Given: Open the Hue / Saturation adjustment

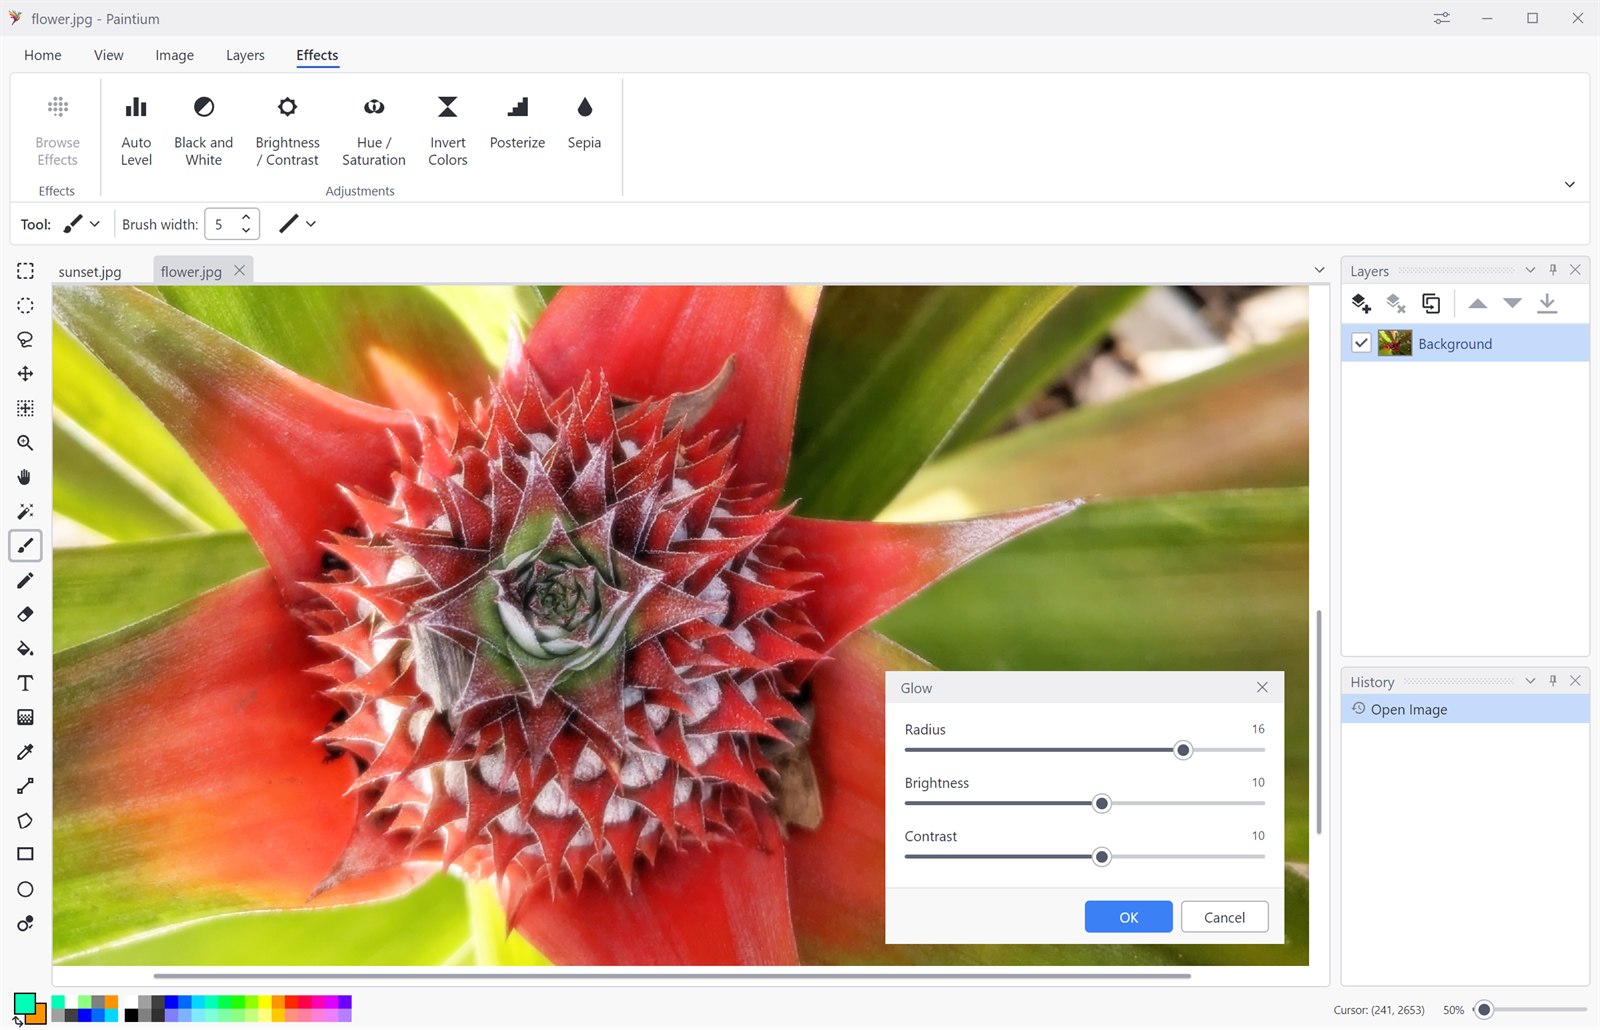Looking at the screenshot, I should pyautogui.click(x=374, y=130).
